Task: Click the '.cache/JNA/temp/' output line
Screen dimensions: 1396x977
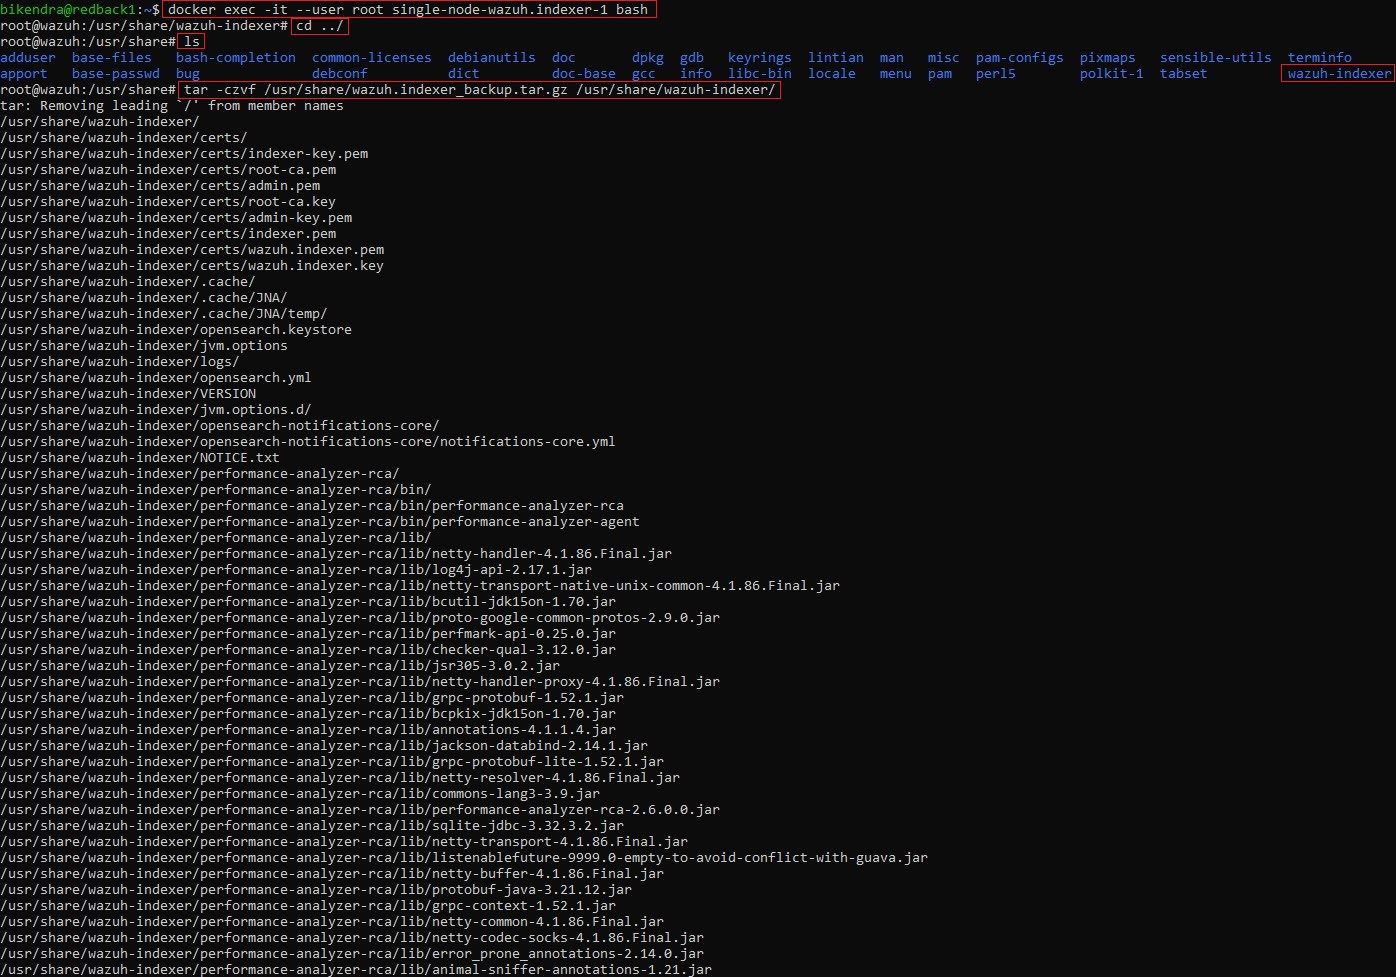Action: point(164,313)
